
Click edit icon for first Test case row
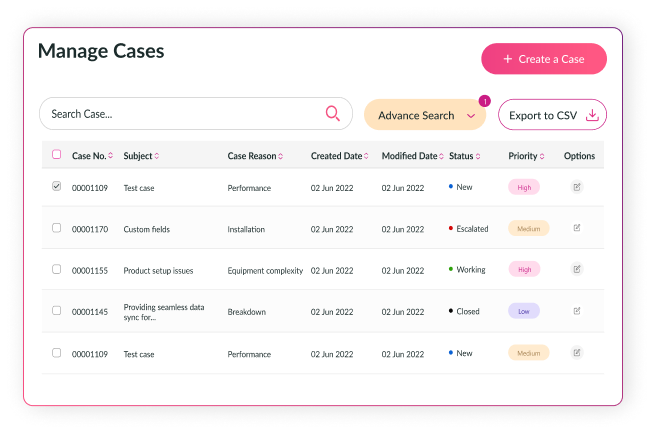(x=577, y=187)
